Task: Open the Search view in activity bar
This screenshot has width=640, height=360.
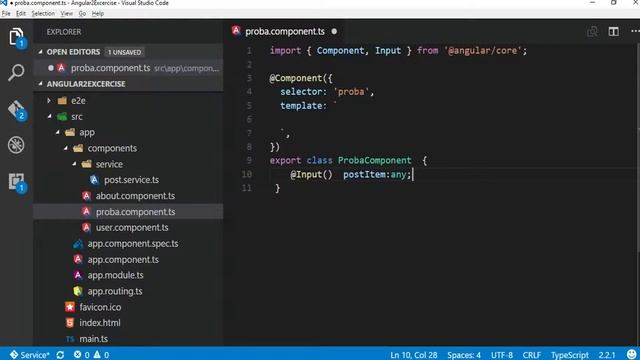Action: tap(16, 73)
